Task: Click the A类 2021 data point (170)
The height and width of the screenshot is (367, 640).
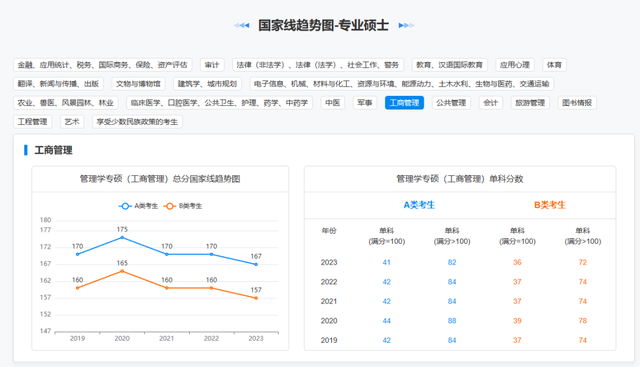Action: (167, 254)
